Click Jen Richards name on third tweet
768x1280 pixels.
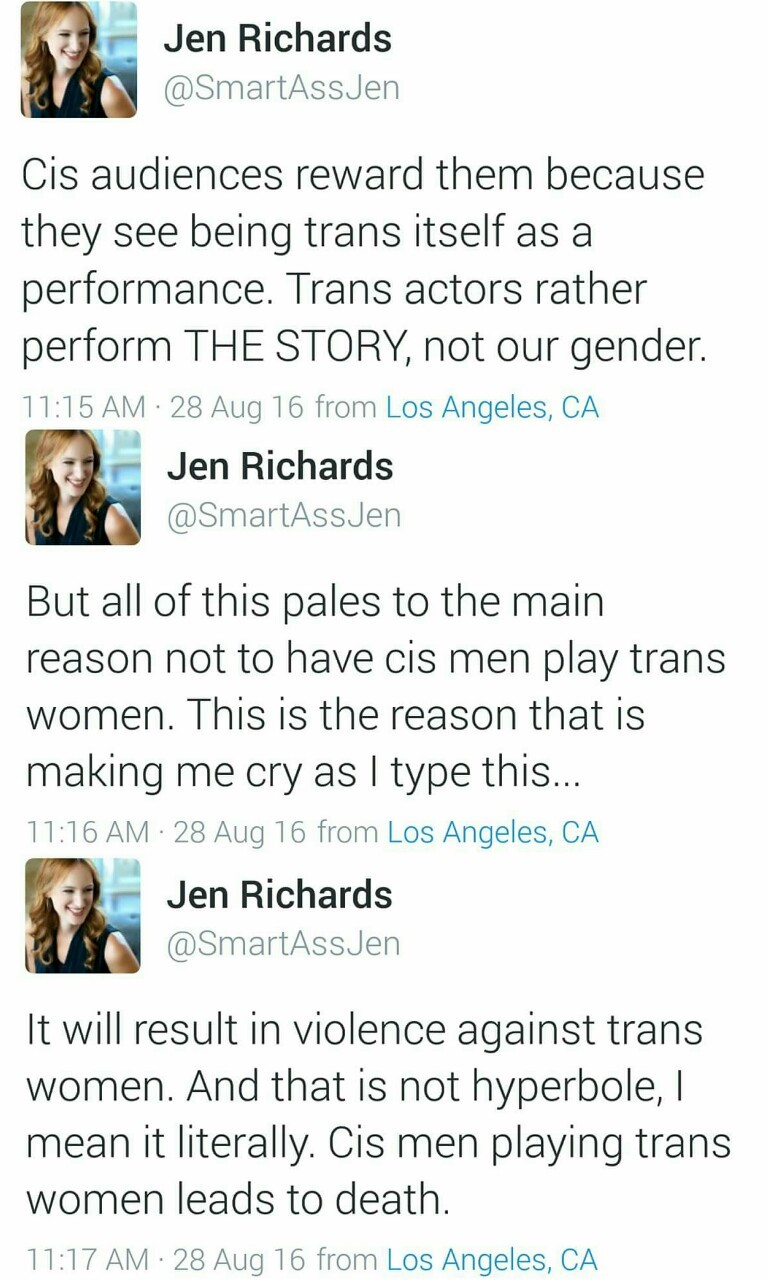coord(280,894)
